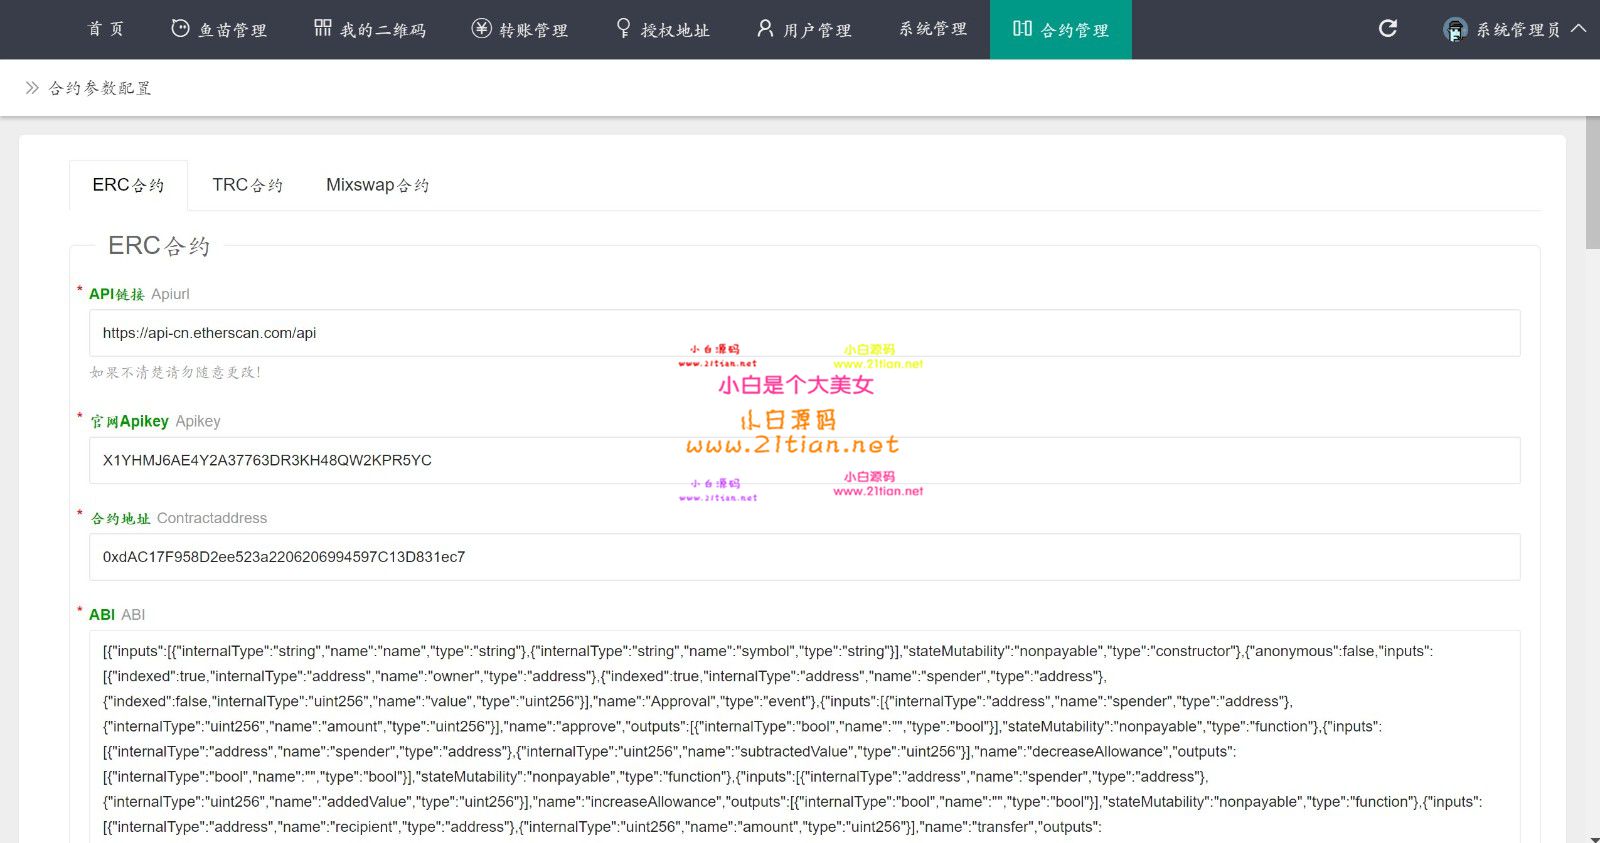The height and width of the screenshot is (843, 1600).
Task: Click the breadcrumb double-arrow icon
Action: pyautogui.click(x=32, y=88)
